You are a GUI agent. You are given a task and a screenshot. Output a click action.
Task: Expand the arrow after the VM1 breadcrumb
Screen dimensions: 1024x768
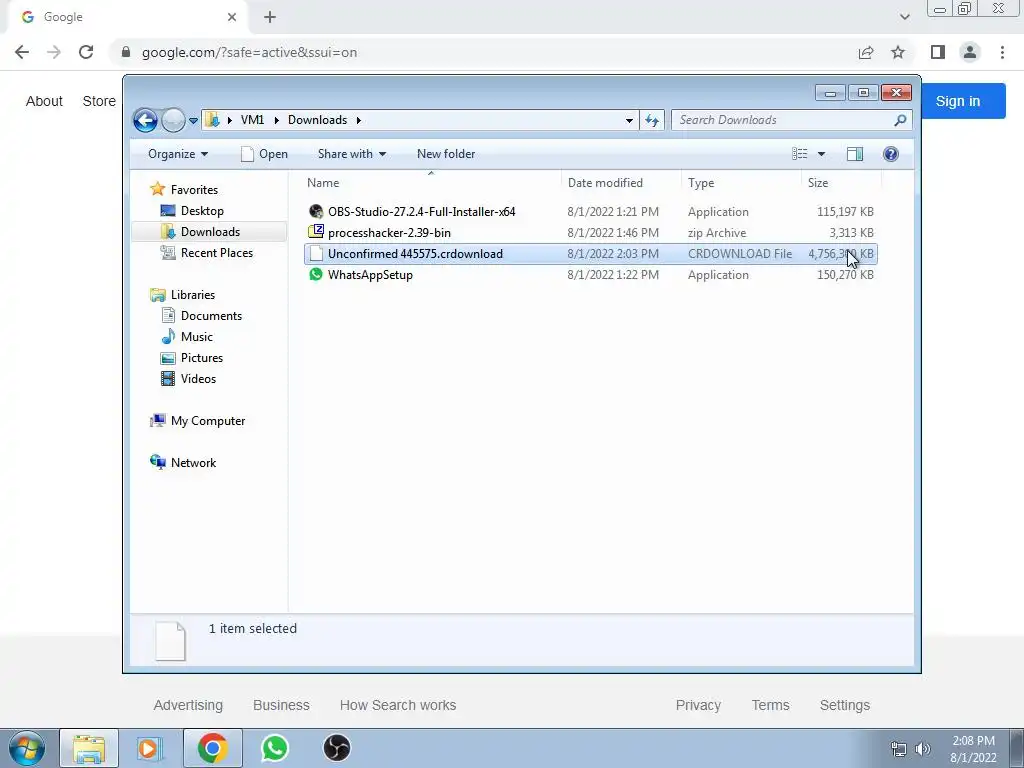click(x=276, y=120)
